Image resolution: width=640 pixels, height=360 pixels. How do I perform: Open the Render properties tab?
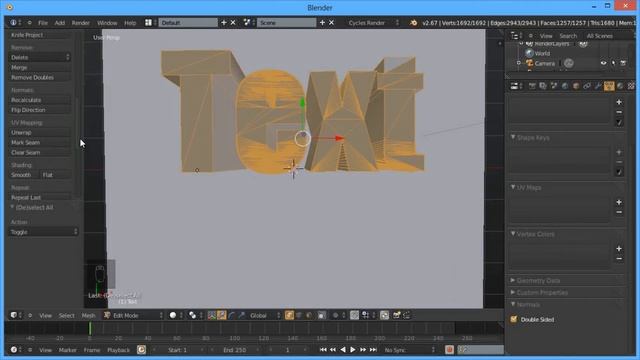coord(532,86)
